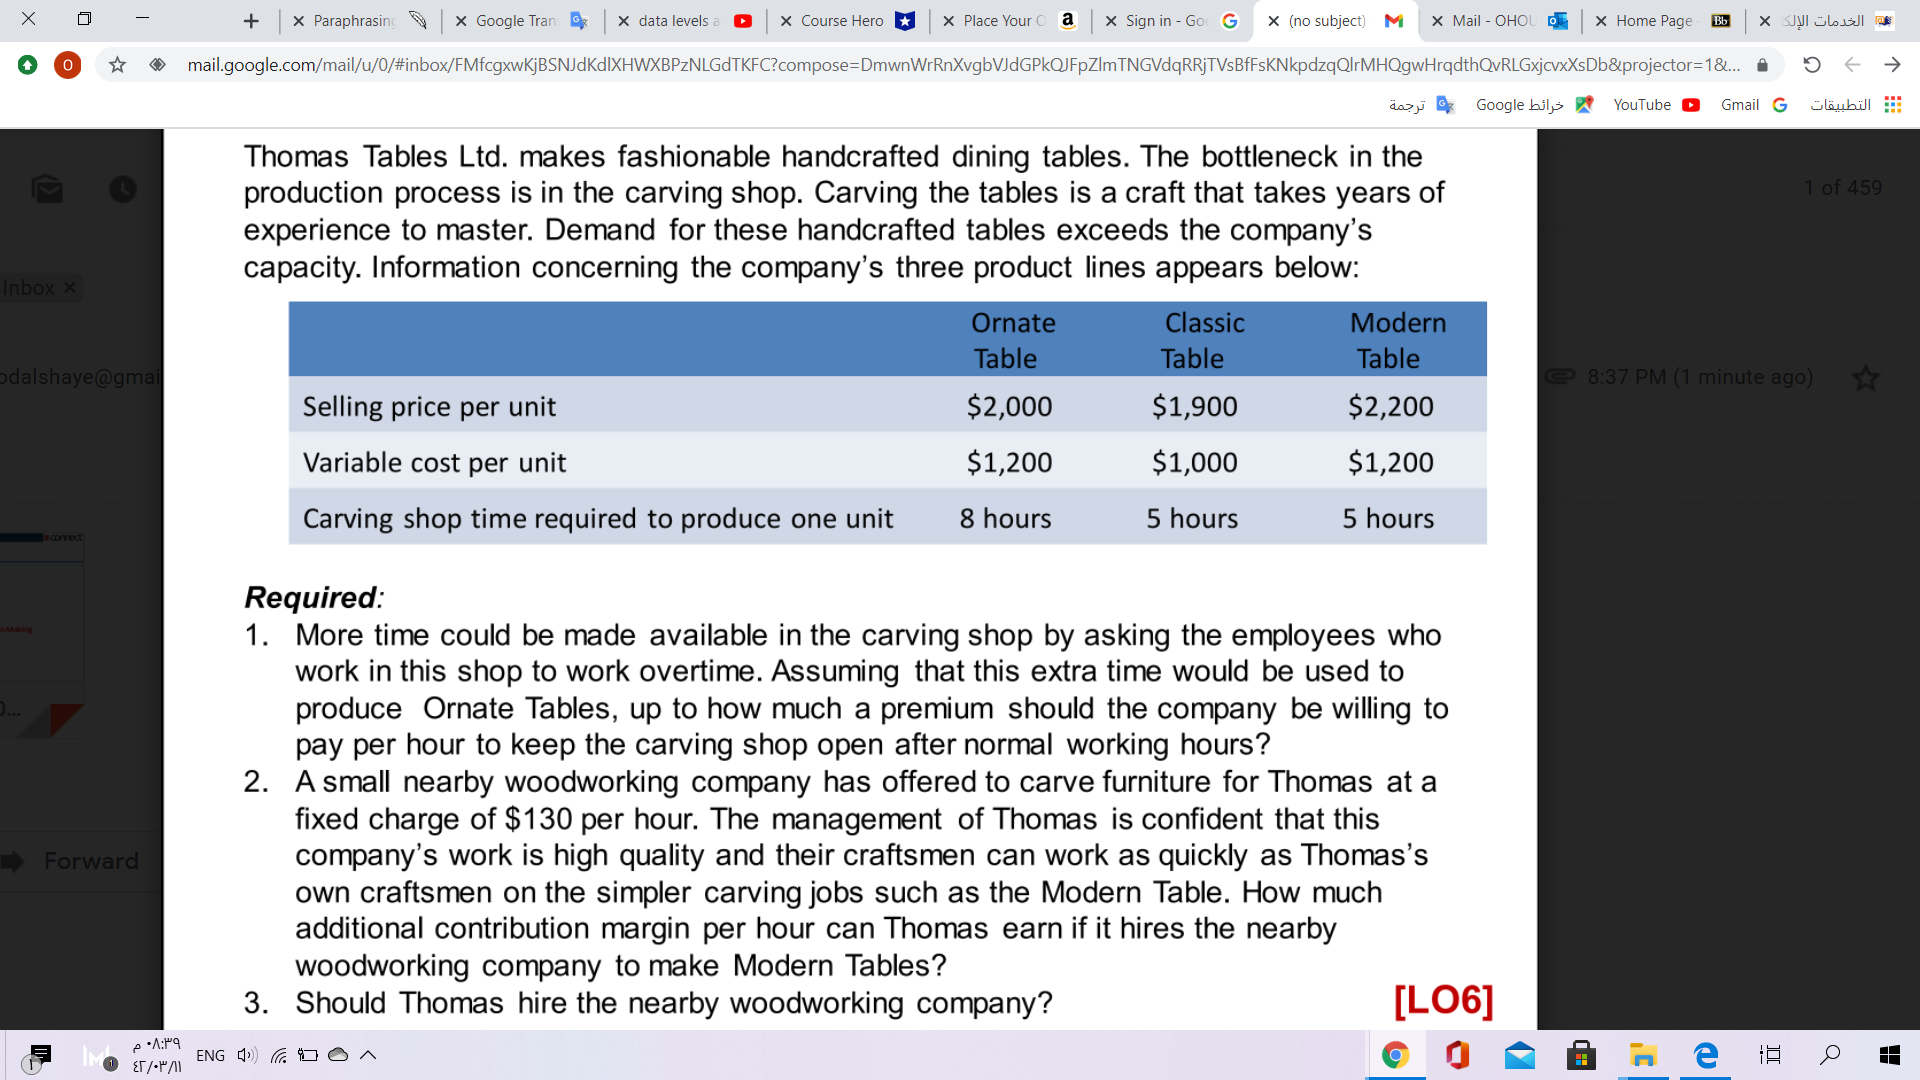Open Microsoft Store from the taskbar

point(1581,1055)
